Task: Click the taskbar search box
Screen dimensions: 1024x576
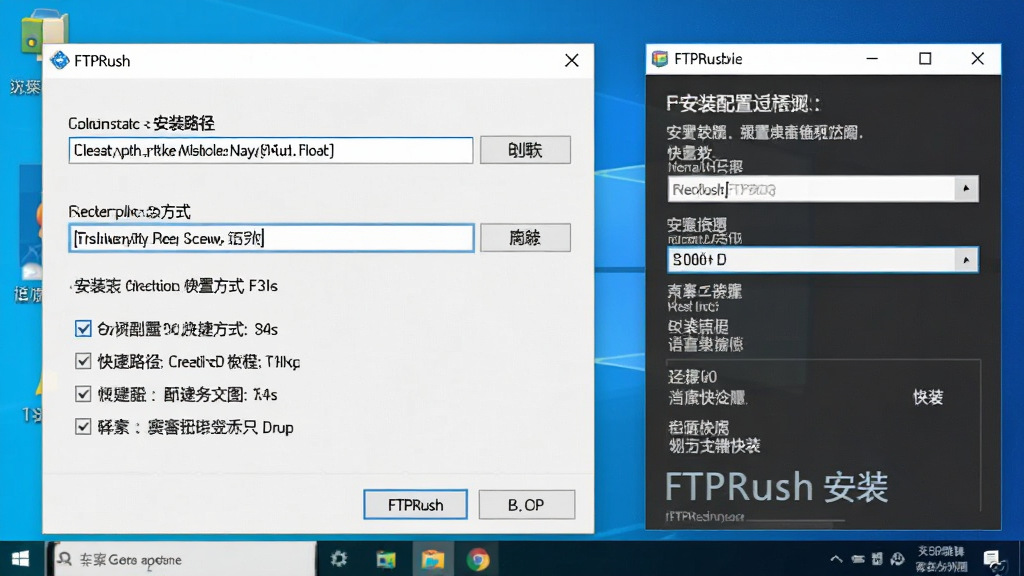Action: [x=183, y=559]
